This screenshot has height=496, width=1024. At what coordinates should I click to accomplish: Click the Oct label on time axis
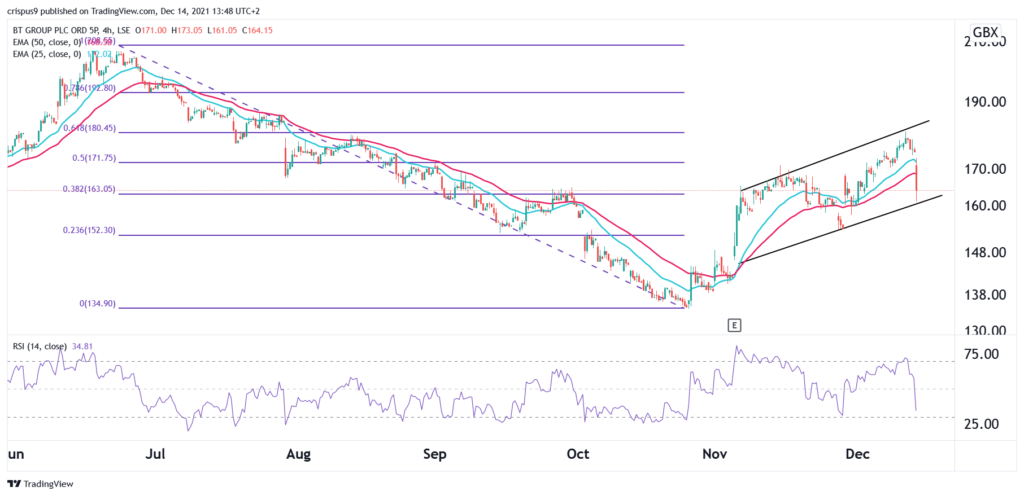click(x=579, y=455)
